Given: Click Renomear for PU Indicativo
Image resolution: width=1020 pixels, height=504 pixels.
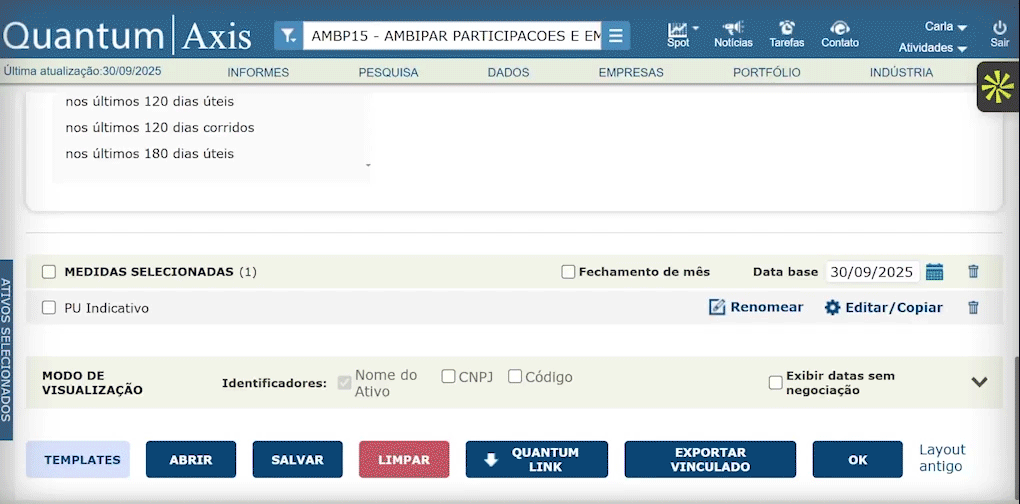Looking at the screenshot, I should click(x=756, y=308).
